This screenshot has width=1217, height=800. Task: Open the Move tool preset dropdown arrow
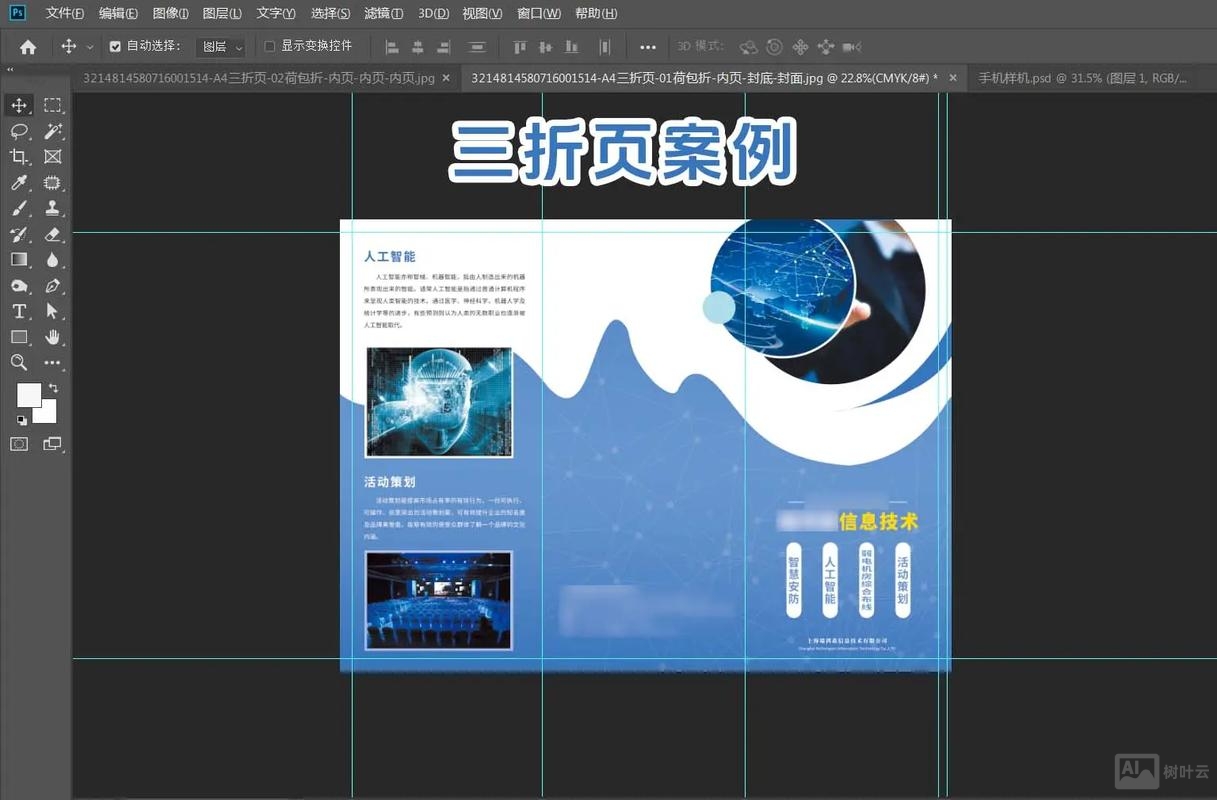point(90,46)
